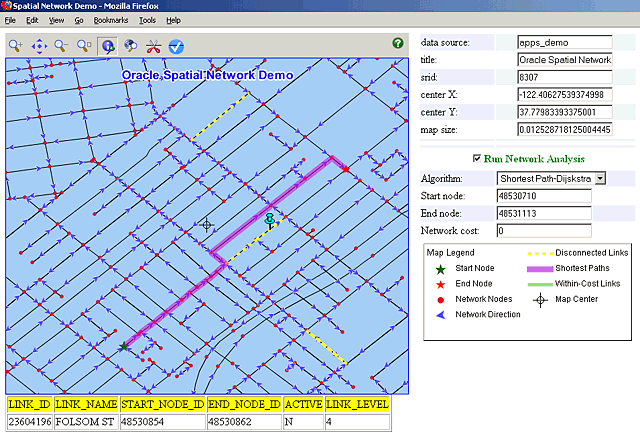Click the globe network node tool

point(131,45)
